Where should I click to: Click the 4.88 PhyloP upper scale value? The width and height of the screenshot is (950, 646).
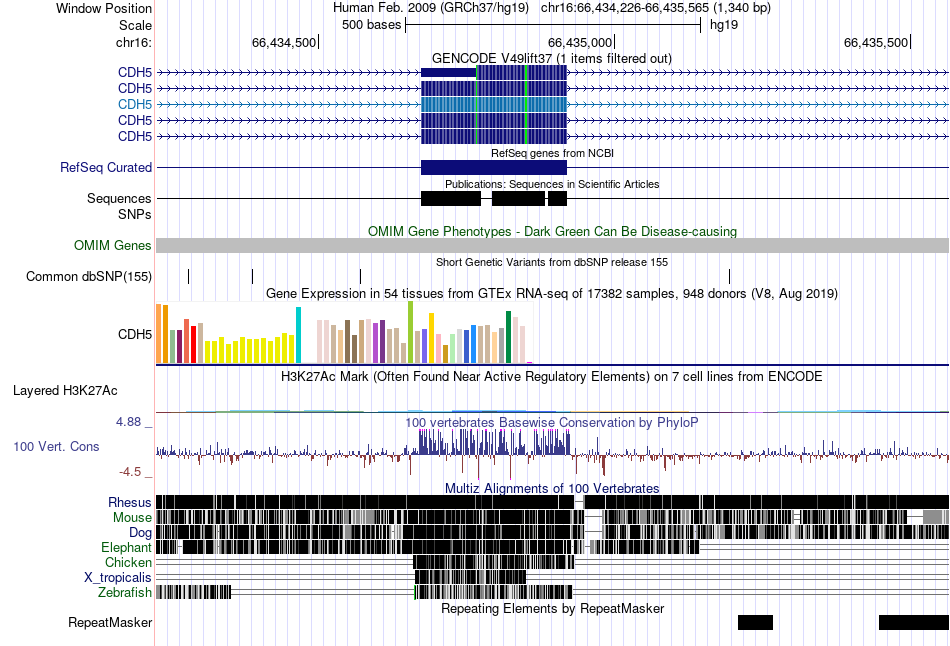pyautogui.click(x=128, y=422)
